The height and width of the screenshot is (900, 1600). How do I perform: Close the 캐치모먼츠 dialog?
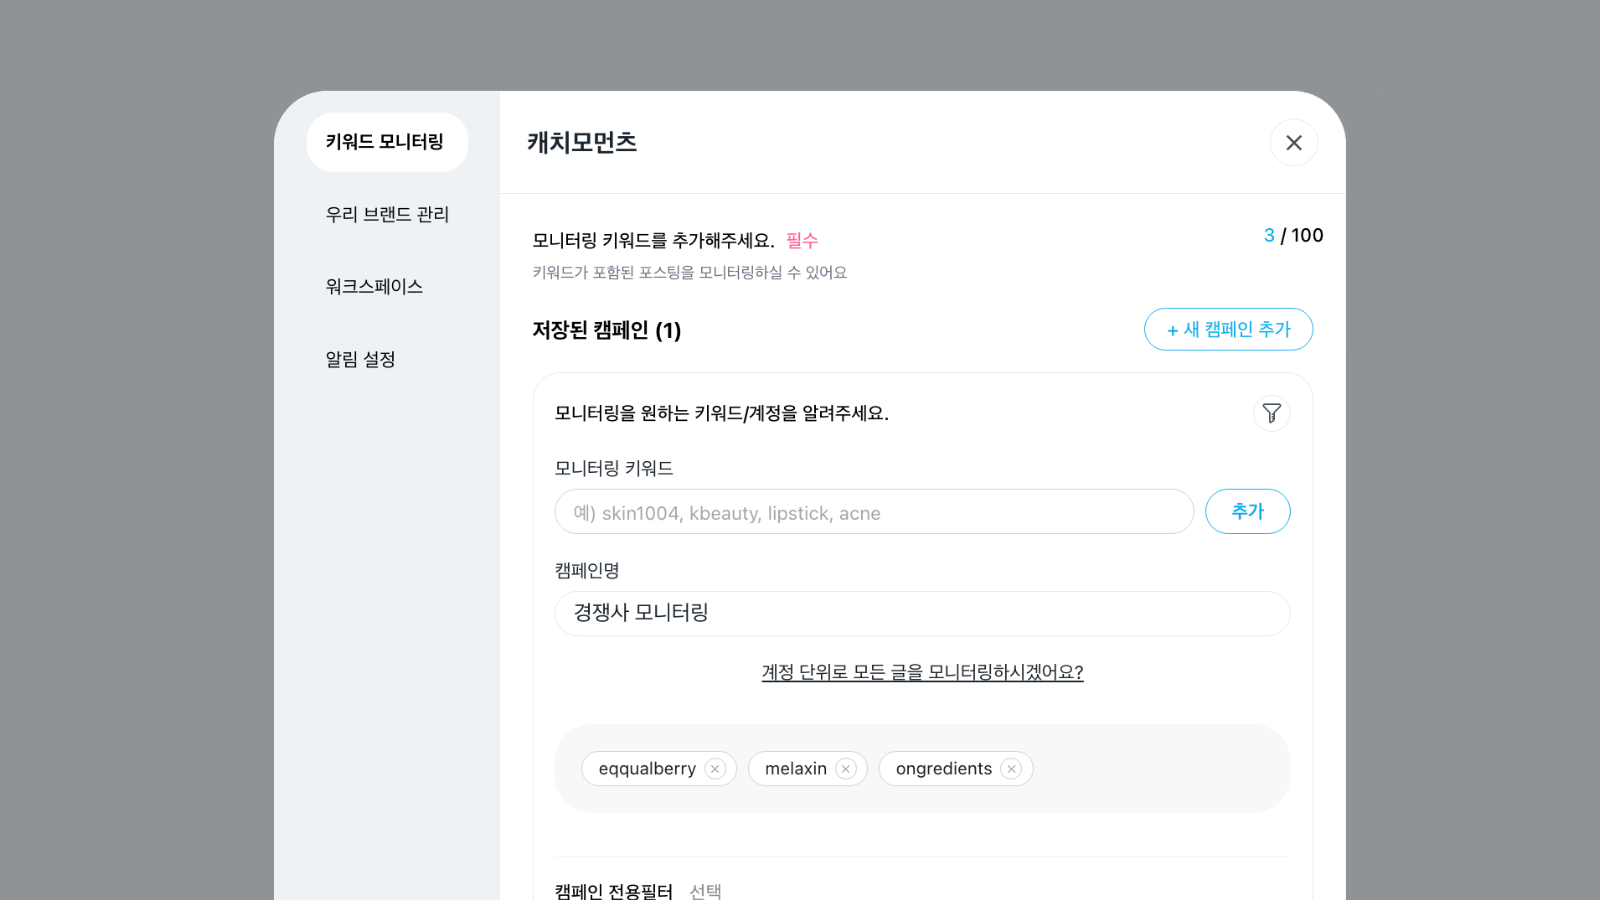1293,143
